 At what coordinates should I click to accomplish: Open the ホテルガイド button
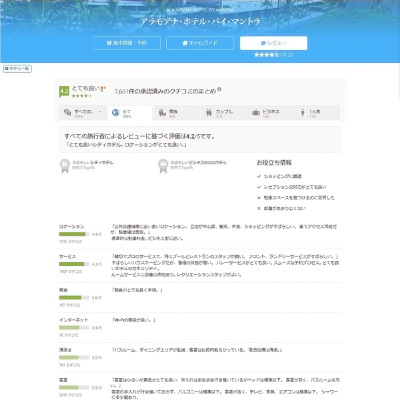pyautogui.click(x=200, y=43)
